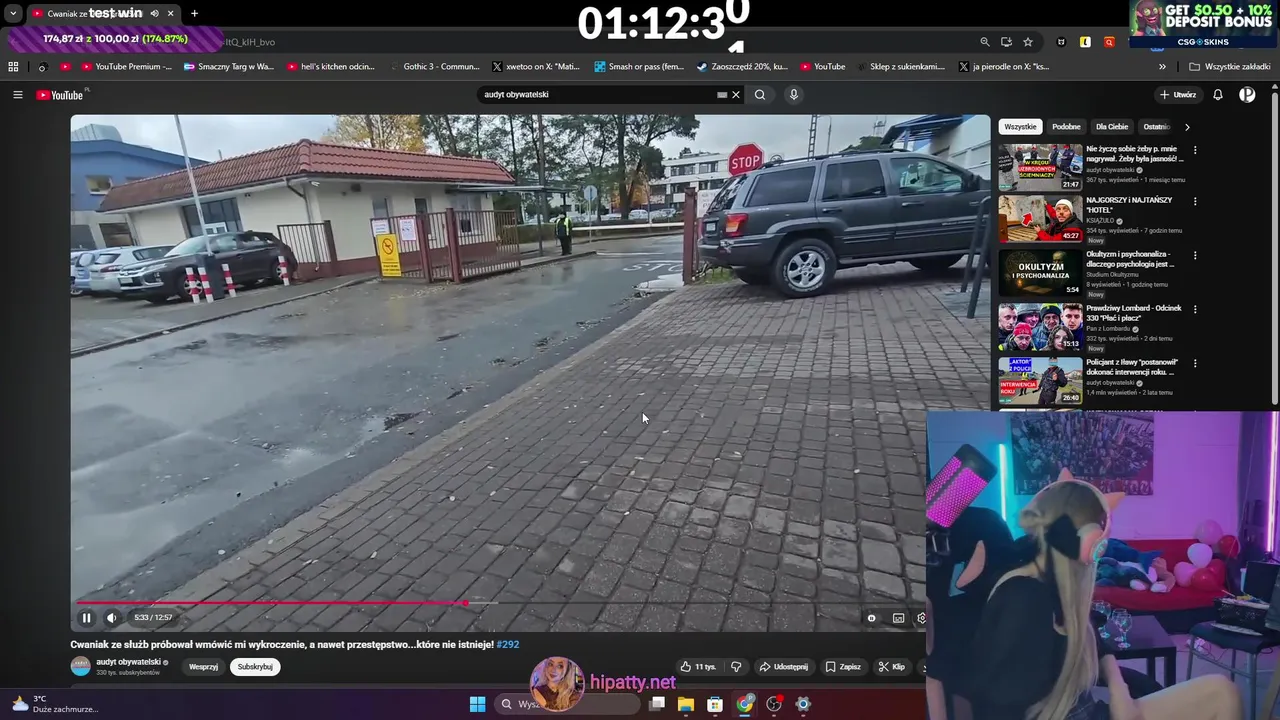Open YouTube notifications bell
The image size is (1280, 720).
click(x=1218, y=95)
